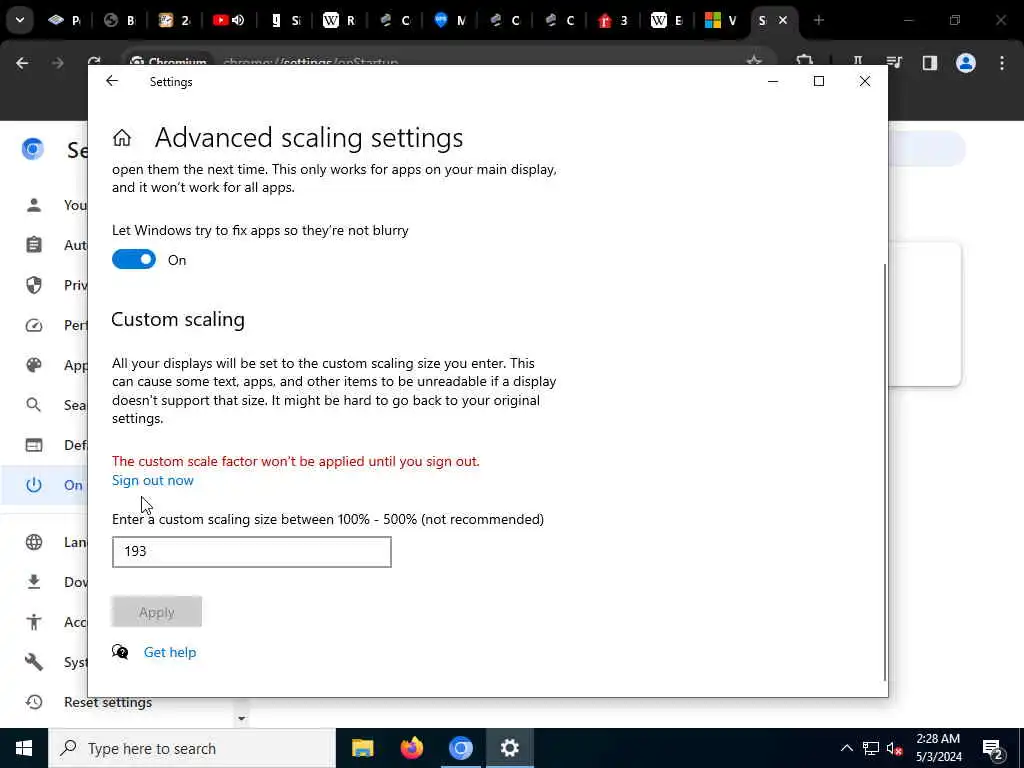Viewport: 1024px width, 768px height.
Task: Open Search engine magnifier icon in Chrome settings
Action: pos(34,405)
